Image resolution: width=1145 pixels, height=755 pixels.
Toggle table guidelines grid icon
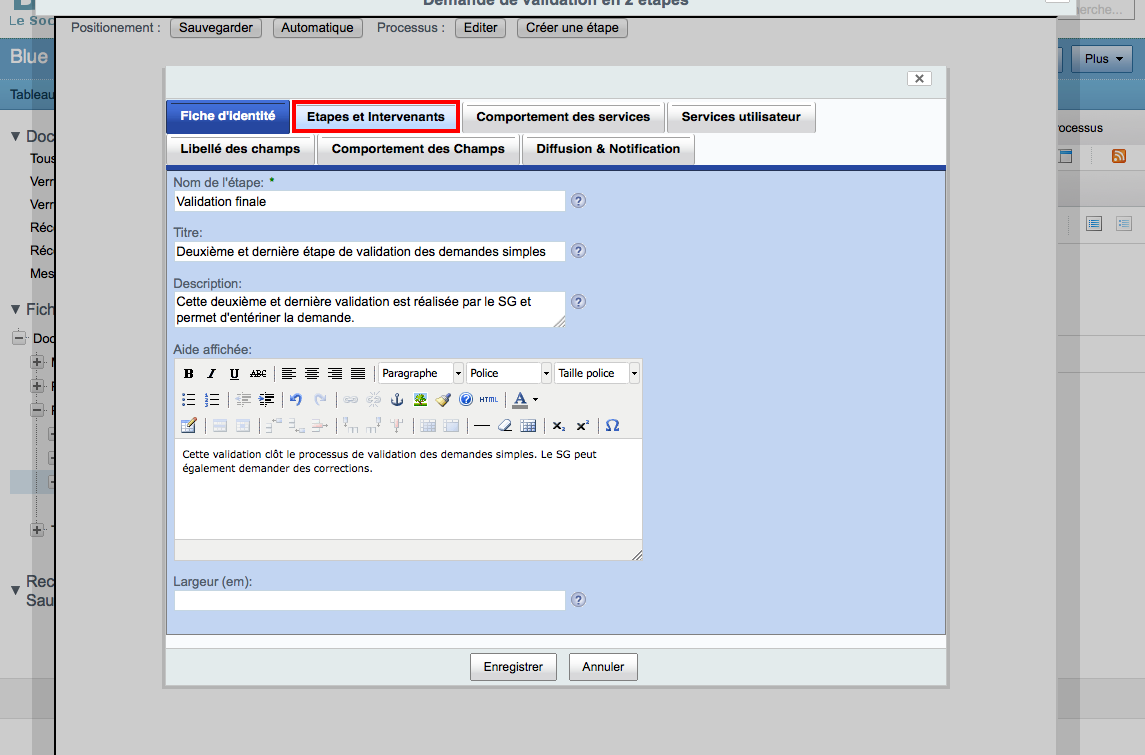(x=528, y=426)
